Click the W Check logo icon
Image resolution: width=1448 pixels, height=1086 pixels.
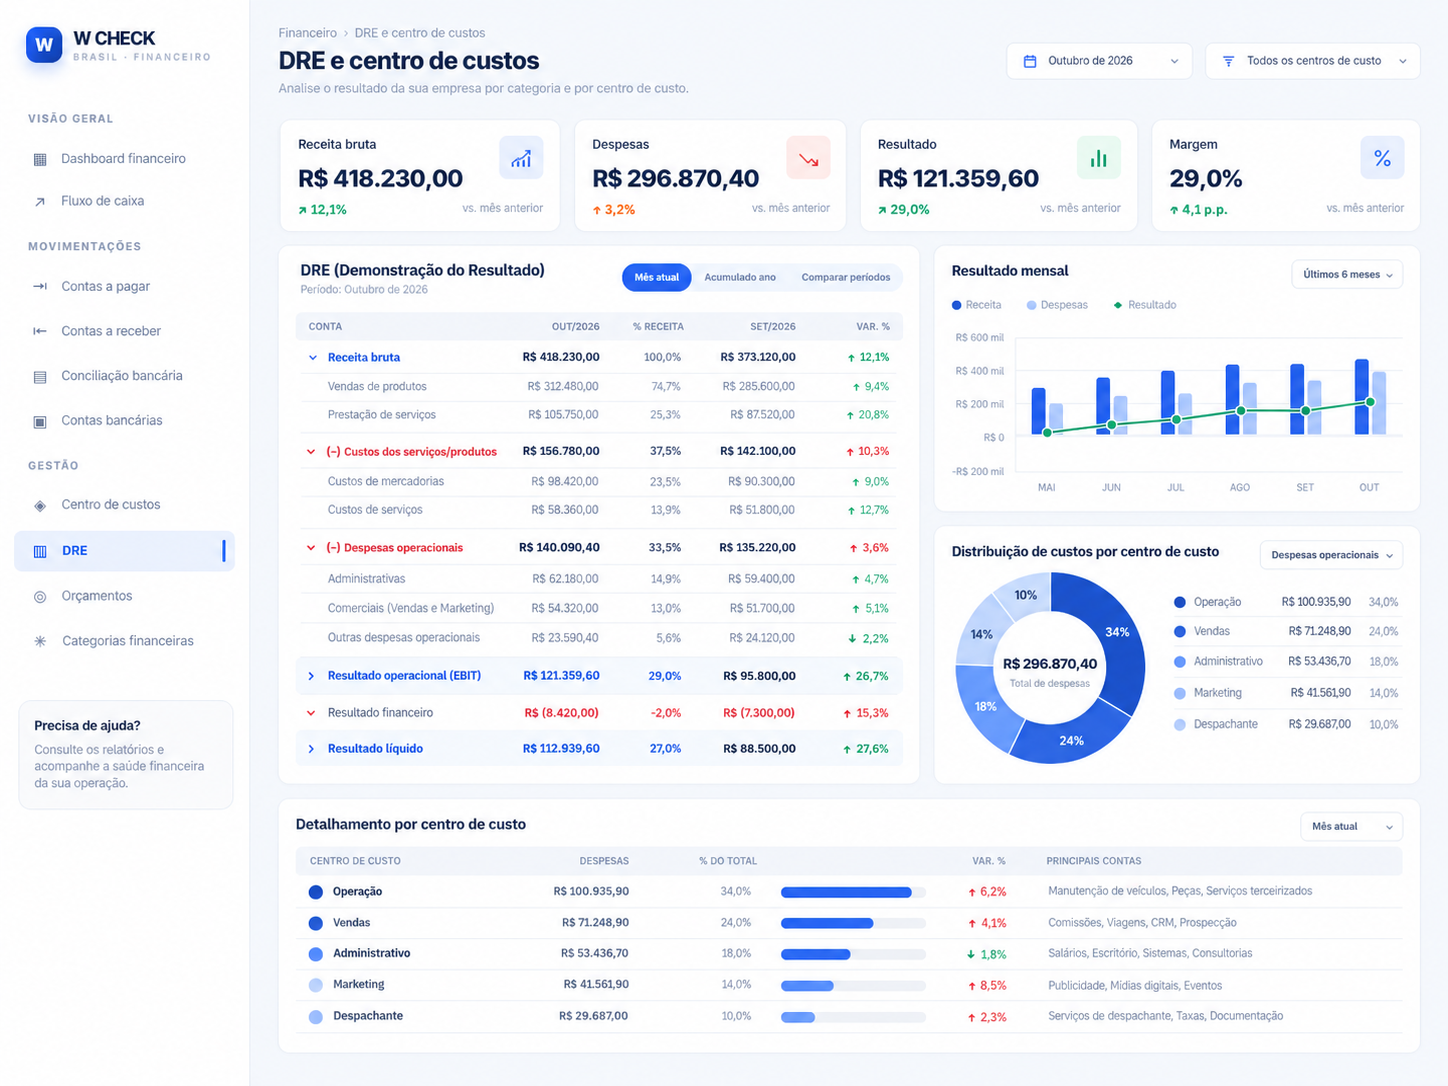point(44,45)
